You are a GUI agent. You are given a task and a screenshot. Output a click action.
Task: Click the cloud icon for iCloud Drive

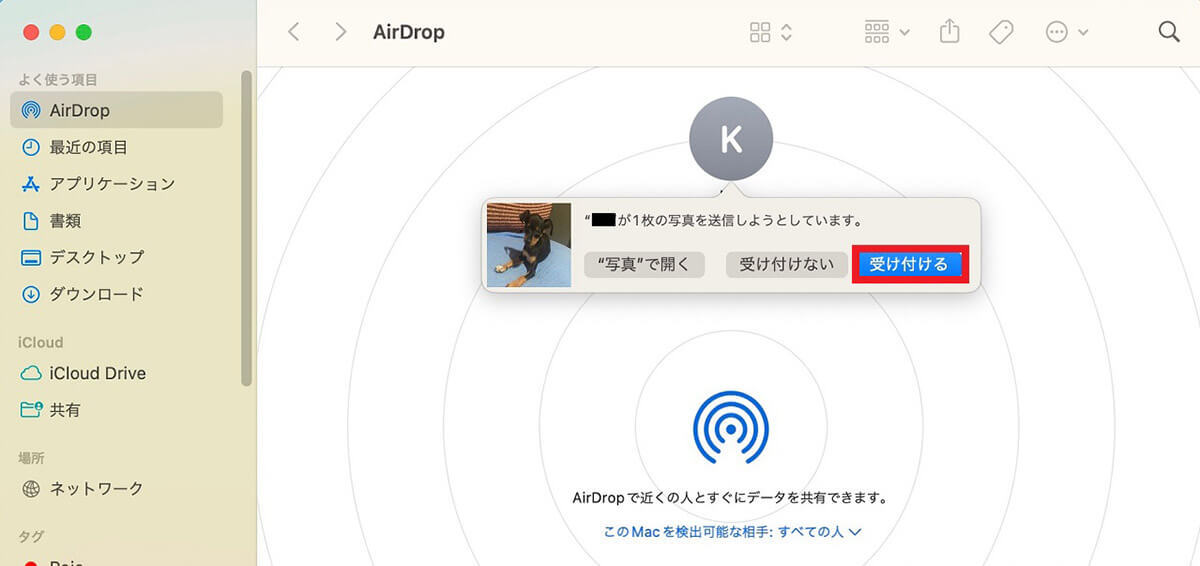(31, 373)
